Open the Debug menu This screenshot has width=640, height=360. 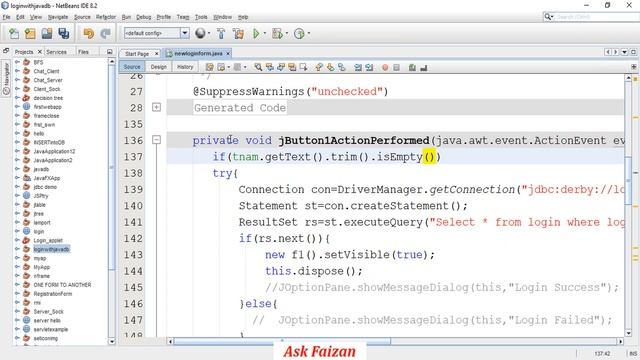pyautogui.click(x=144, y=17)
